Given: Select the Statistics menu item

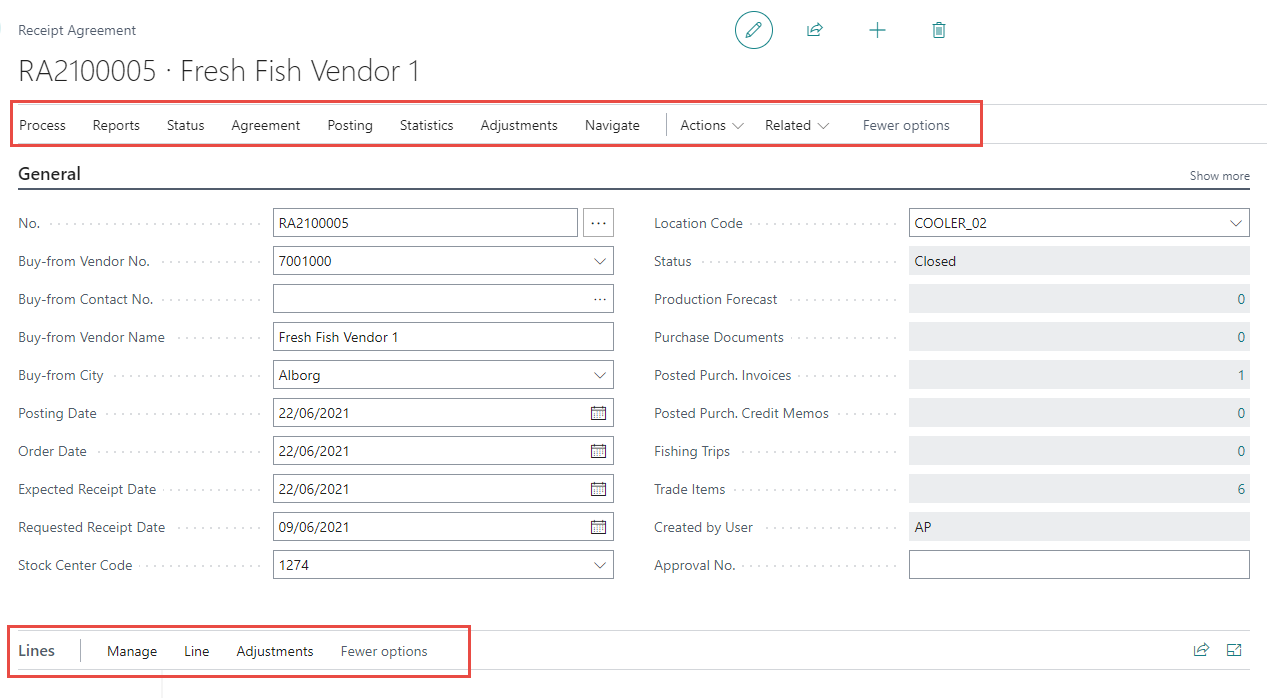Looking at the screenshot, I should [426, 125].
